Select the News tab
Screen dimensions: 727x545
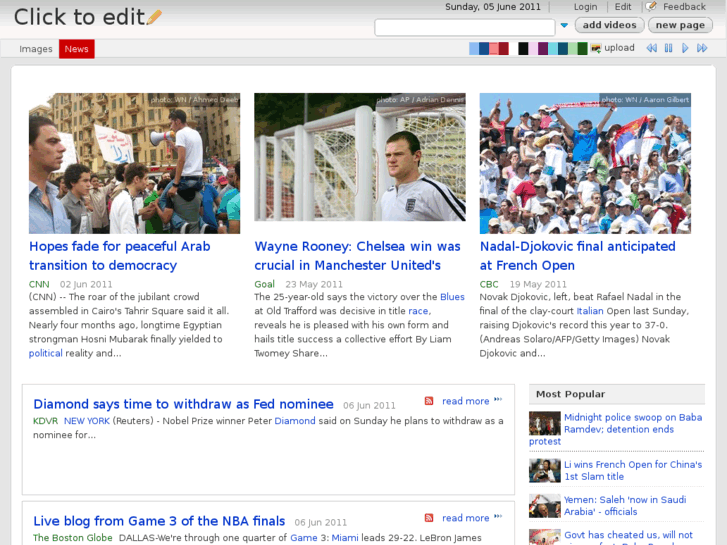coord(77,49)
